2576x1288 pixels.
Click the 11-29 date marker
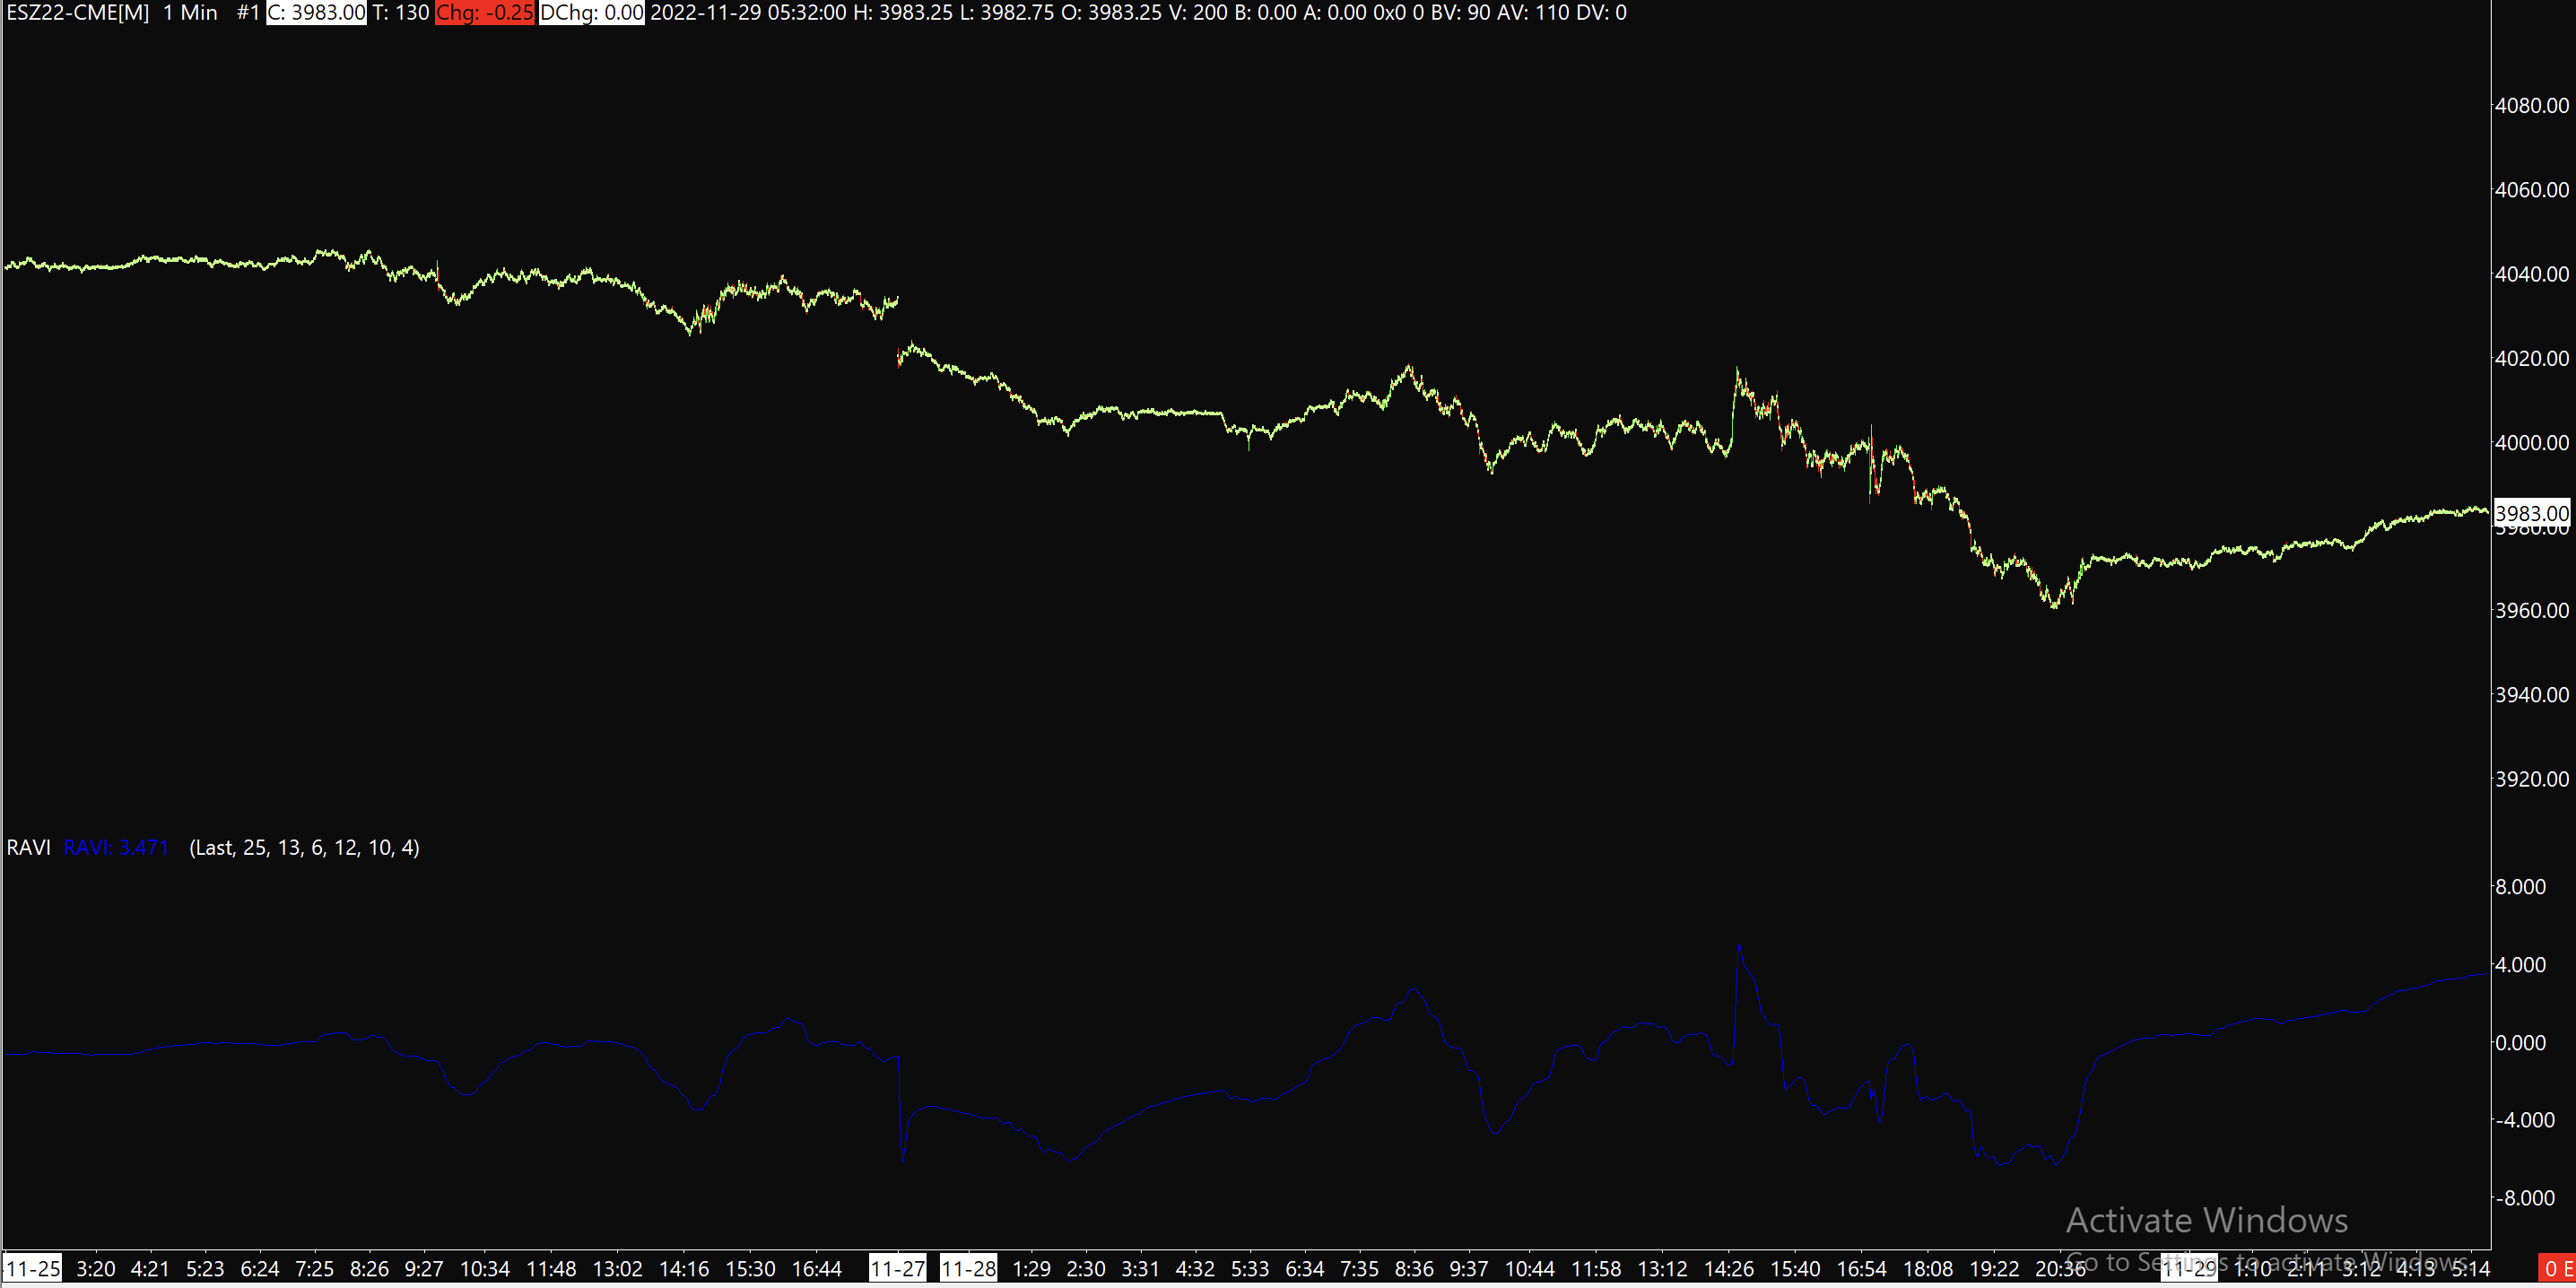2189,1268
